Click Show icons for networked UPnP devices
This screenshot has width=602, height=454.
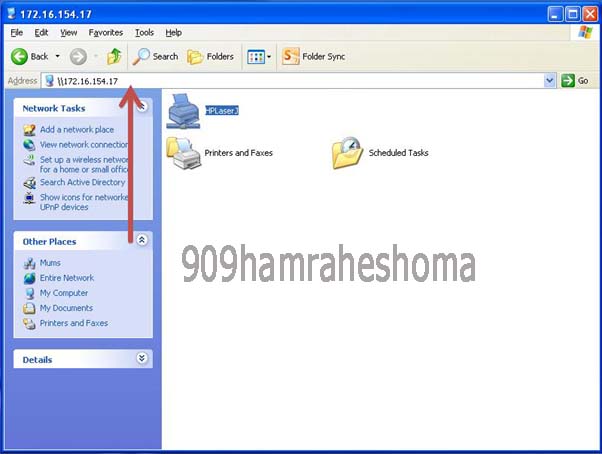pos(84,202)
